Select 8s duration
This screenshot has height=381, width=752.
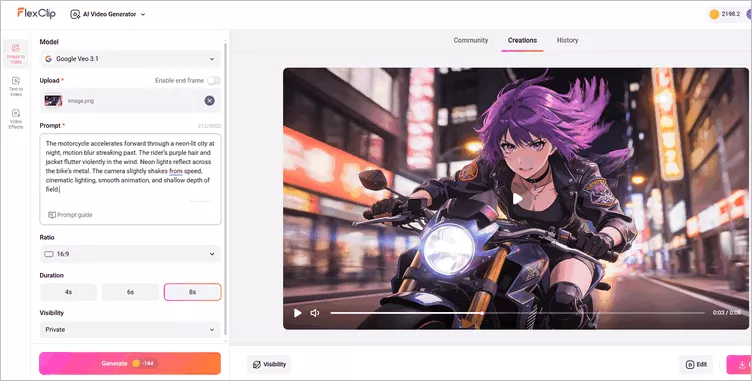(x=192, y=292)
